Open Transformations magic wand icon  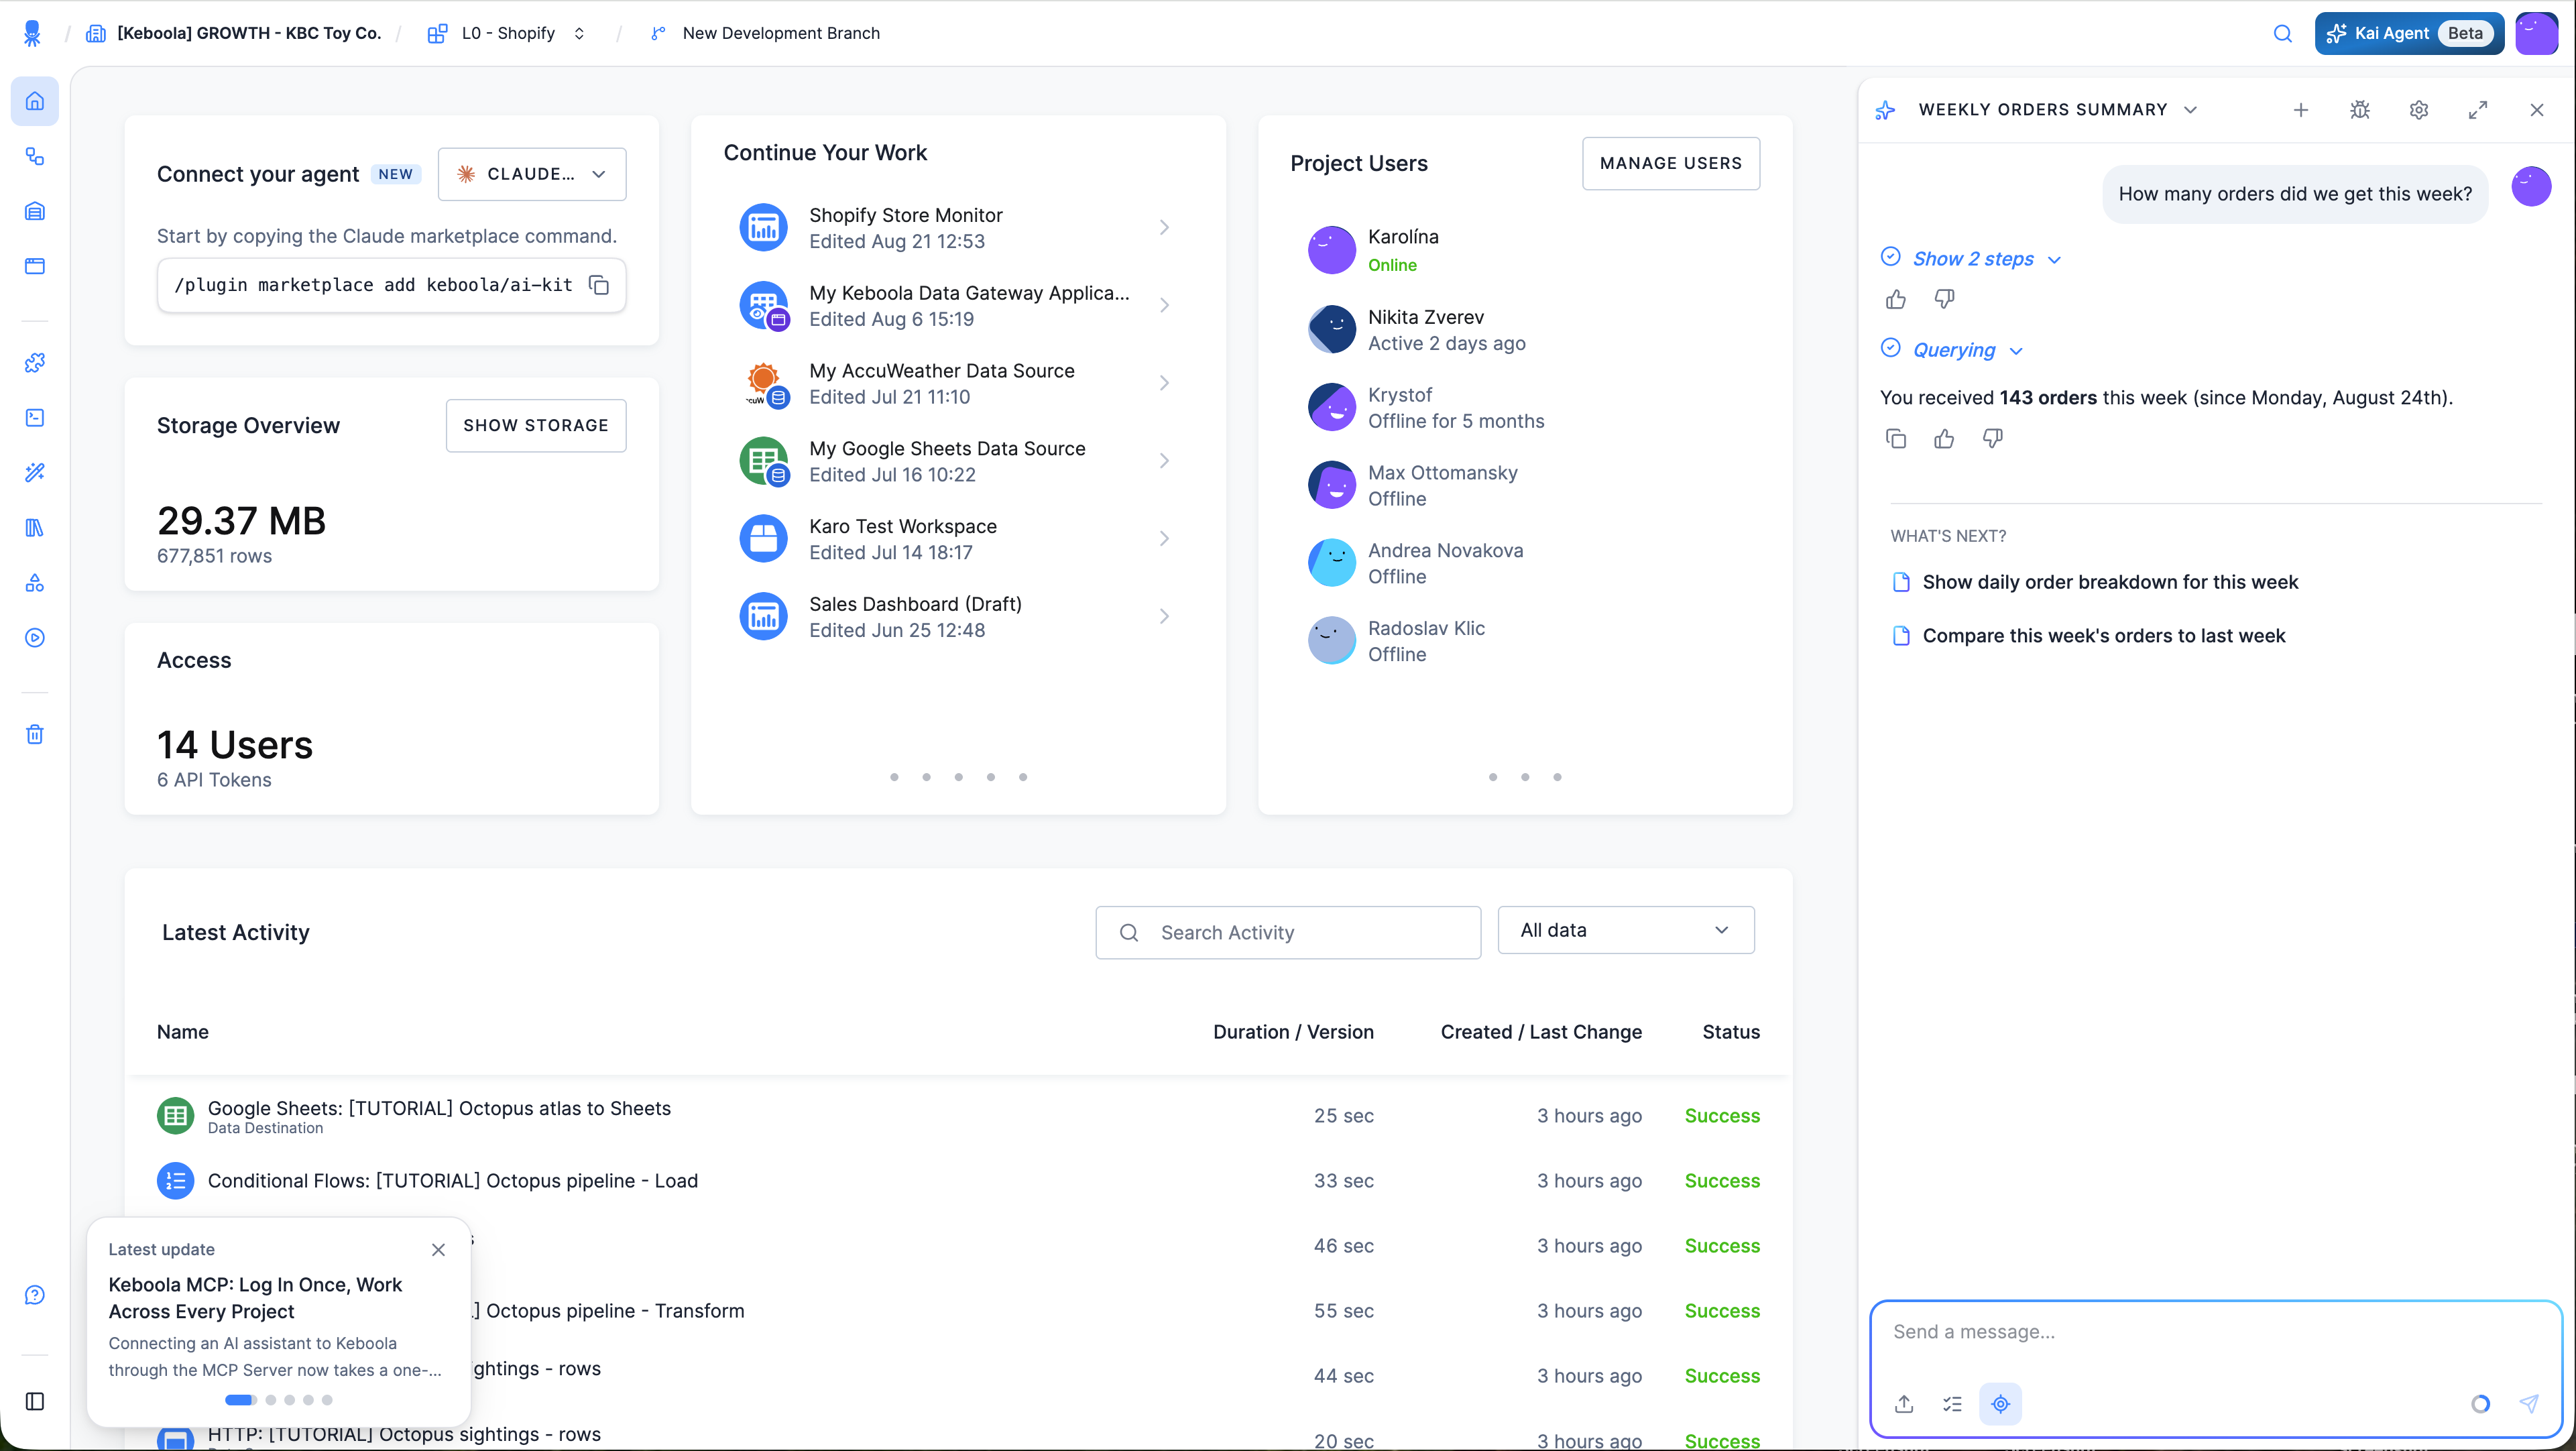tap(35, 472)
